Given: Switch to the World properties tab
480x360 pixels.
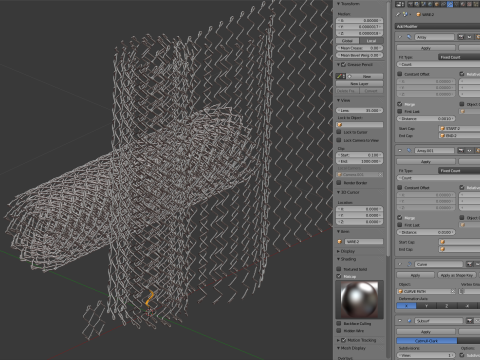Looking at the screenshot, I should (431, 4).
